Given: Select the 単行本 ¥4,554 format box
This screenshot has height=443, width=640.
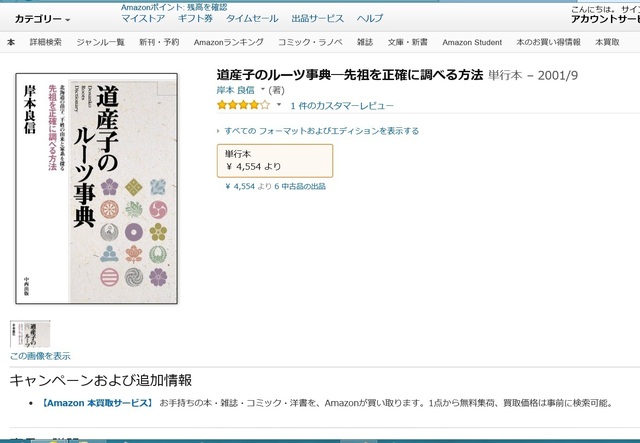Looking at the screenshot, I should click(275, 160).
